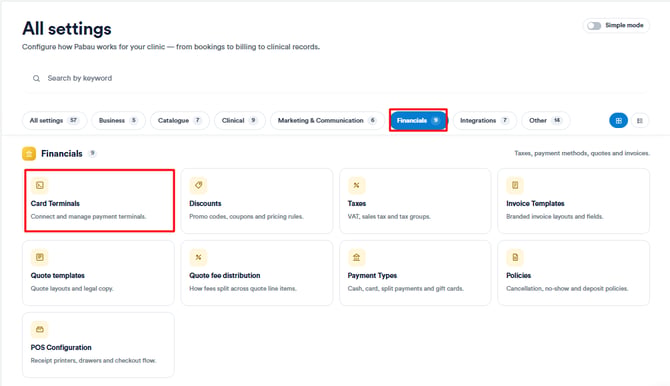This screenshot has height=386, width=670.
Task: Click the POS Configuration icon
Action: [x=40, y=329]
